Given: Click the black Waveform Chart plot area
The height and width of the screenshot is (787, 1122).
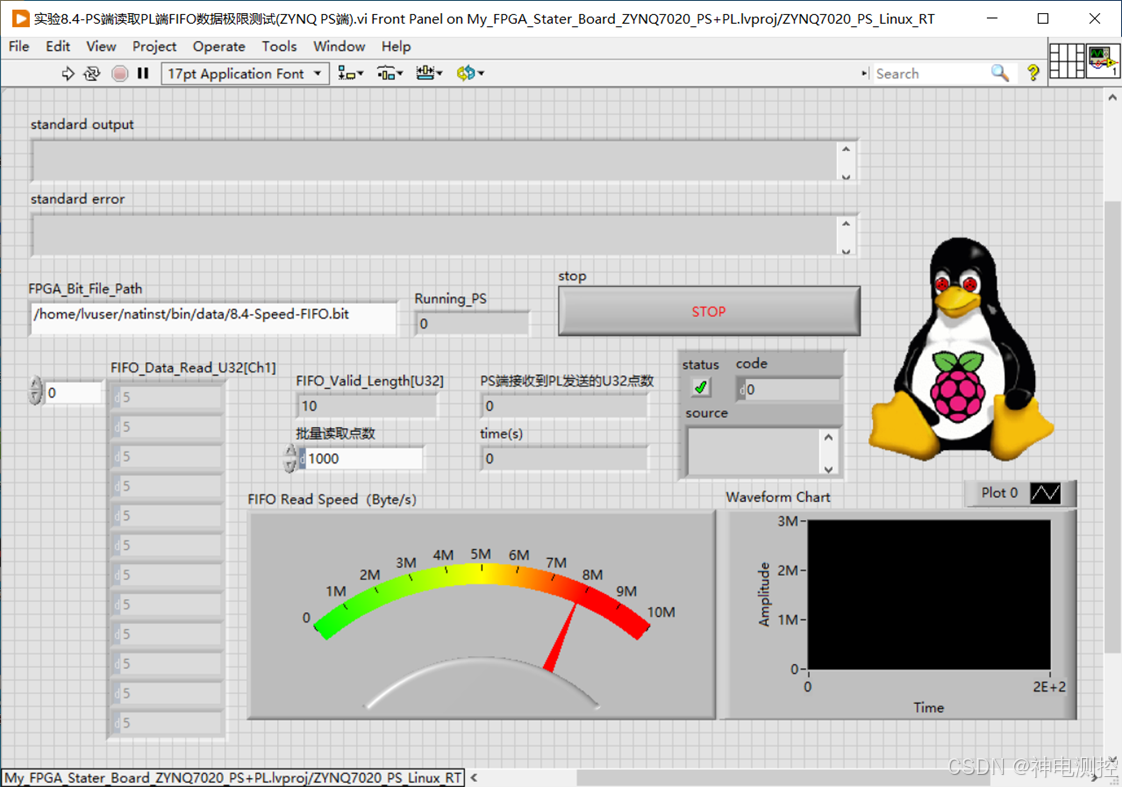Looking at the screenshot, I should (929, 595).
